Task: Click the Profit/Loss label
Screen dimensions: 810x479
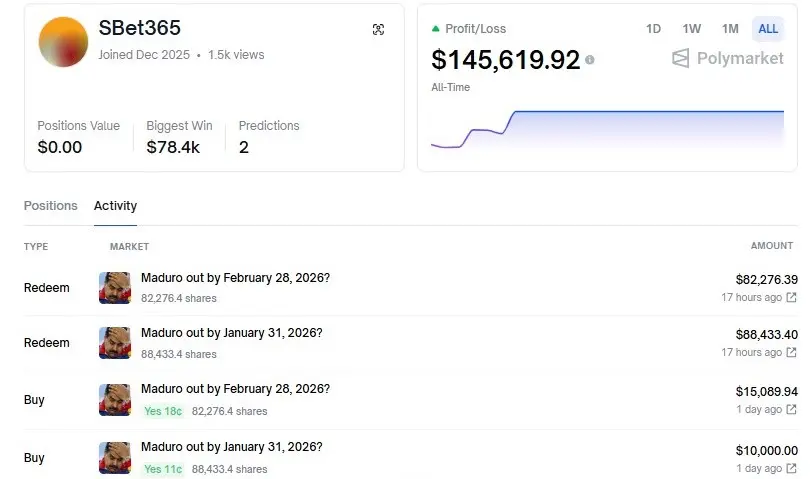Action: [x=475, y=29]
